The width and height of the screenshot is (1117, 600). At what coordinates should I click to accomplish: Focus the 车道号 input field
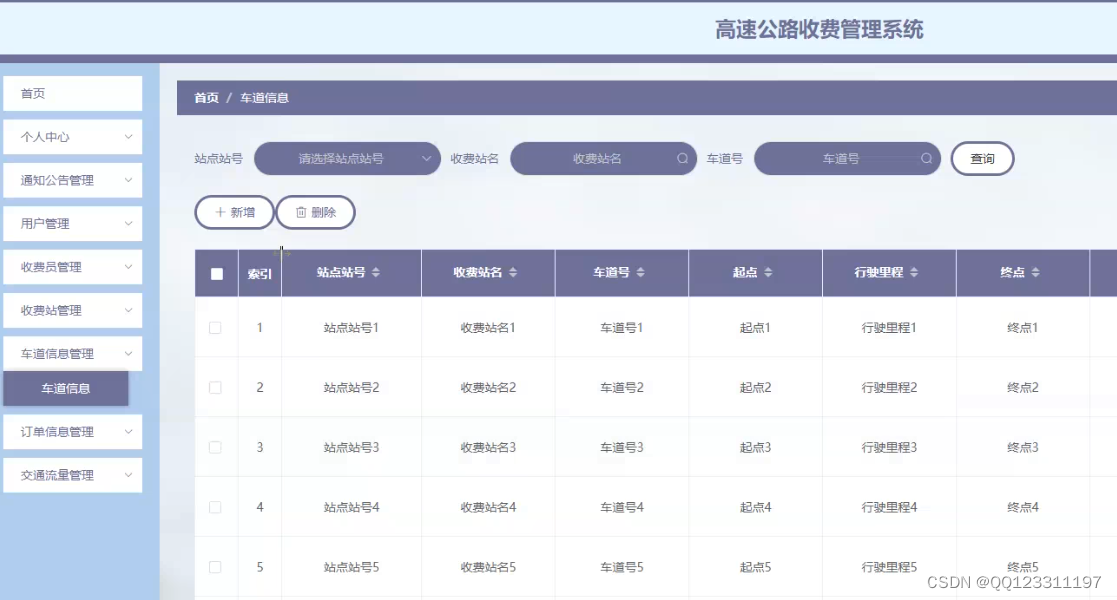click(x=847, y=158)
